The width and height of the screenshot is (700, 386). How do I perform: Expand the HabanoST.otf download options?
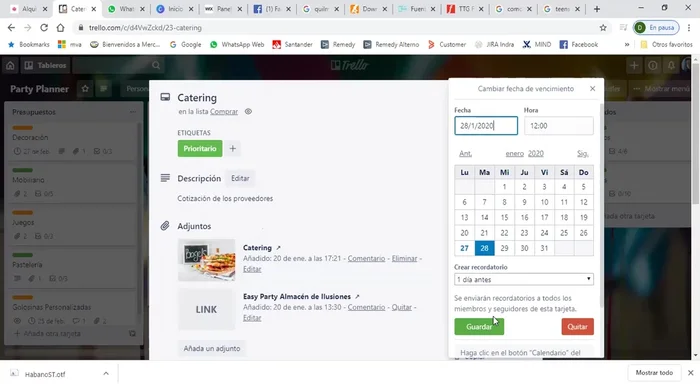(x=106, y=374)
